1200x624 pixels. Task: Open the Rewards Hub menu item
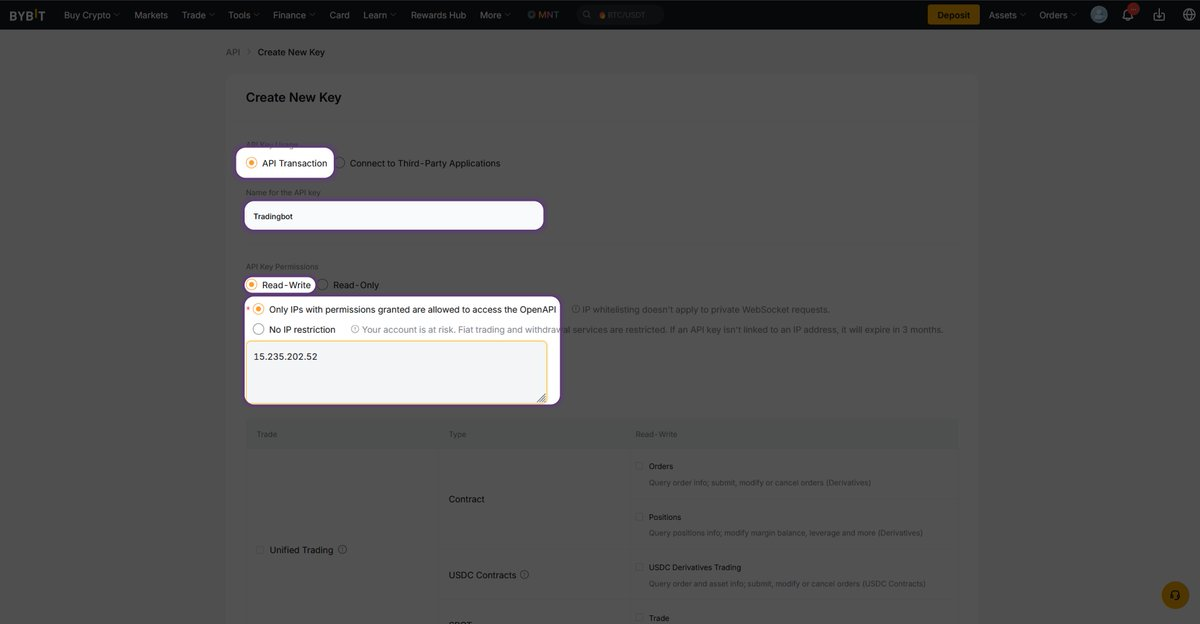point(438,15)
